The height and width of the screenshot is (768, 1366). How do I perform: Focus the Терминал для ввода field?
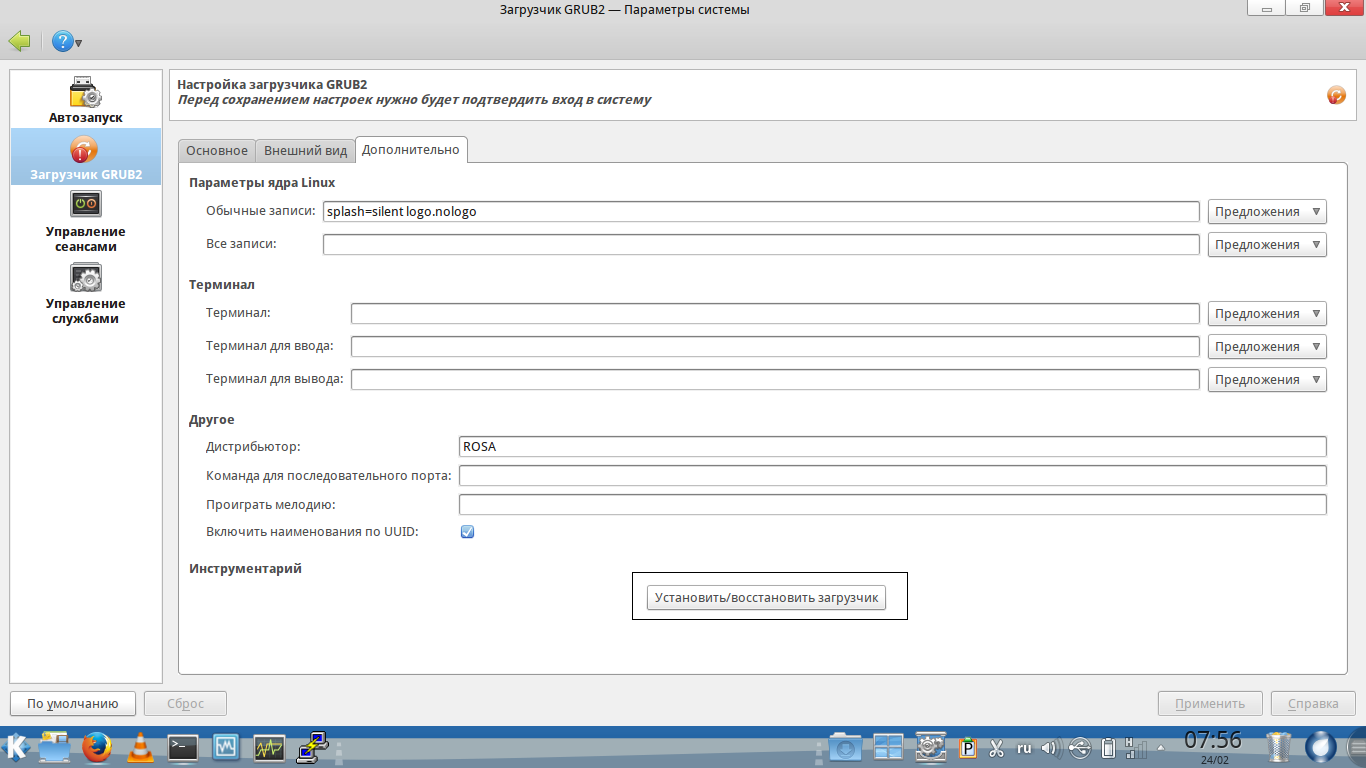click(x=775, y=347)
